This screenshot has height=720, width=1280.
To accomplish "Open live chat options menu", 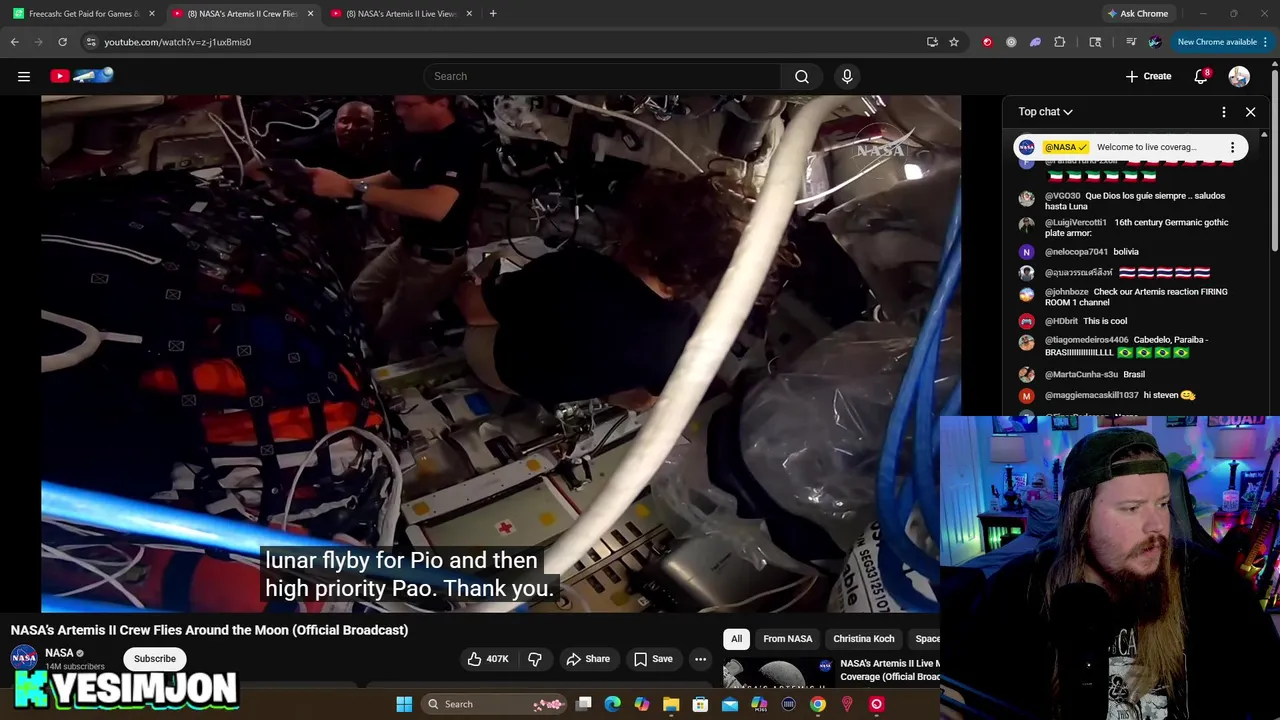I will click(x=1224, y=112).
